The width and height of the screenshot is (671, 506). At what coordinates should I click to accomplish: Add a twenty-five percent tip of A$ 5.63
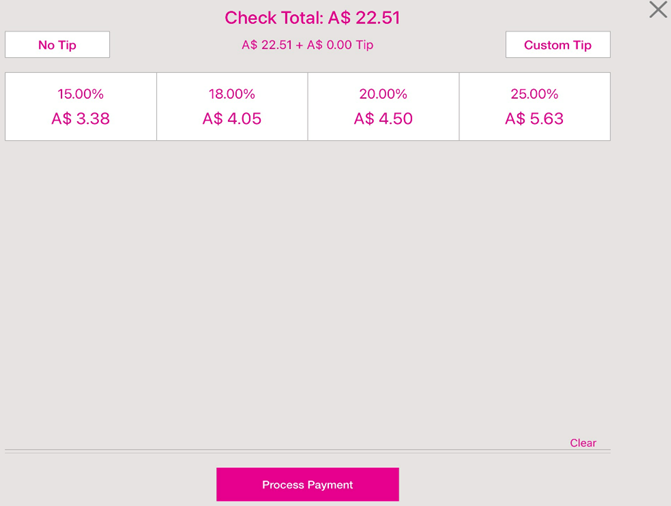(534, 106)
